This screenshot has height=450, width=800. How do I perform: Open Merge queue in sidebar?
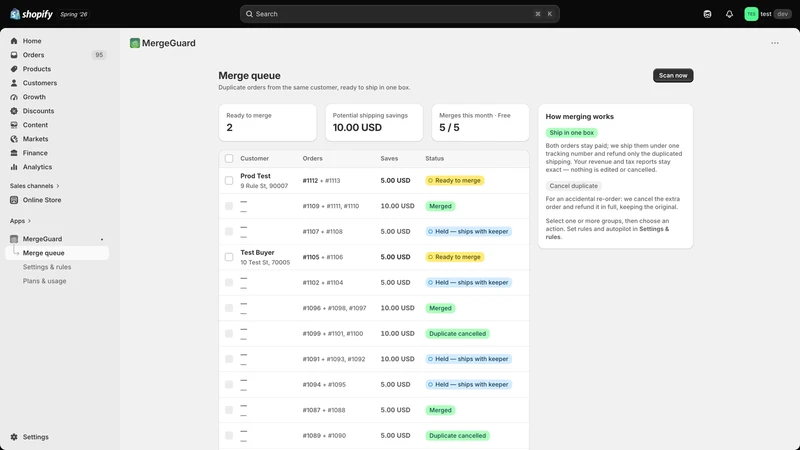[57, 253]
